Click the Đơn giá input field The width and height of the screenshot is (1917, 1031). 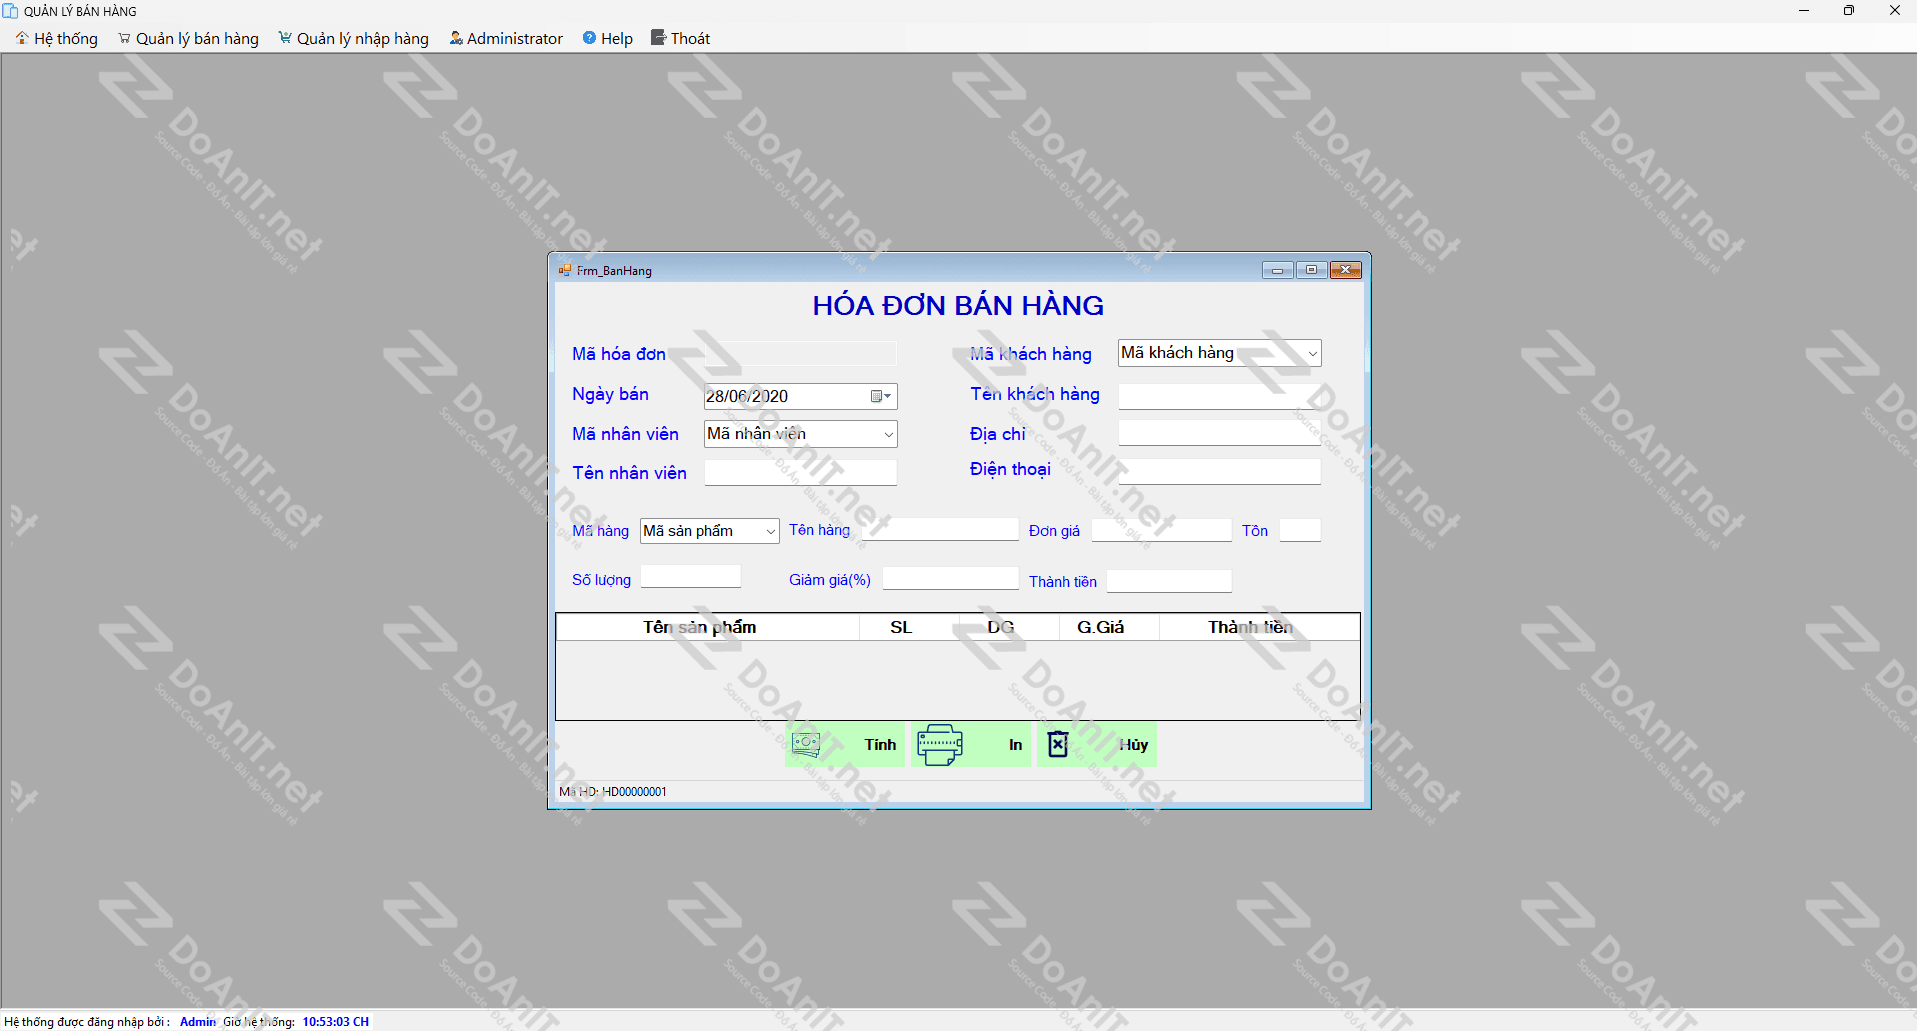point(1161,530)
